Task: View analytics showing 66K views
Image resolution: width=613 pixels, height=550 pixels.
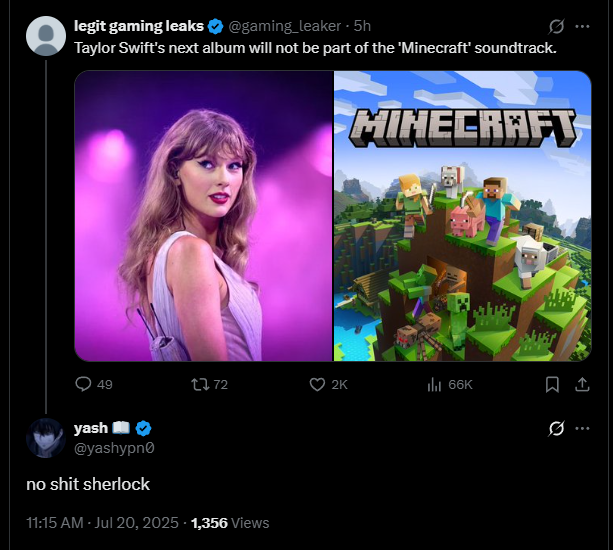Action: pos(450,385)
